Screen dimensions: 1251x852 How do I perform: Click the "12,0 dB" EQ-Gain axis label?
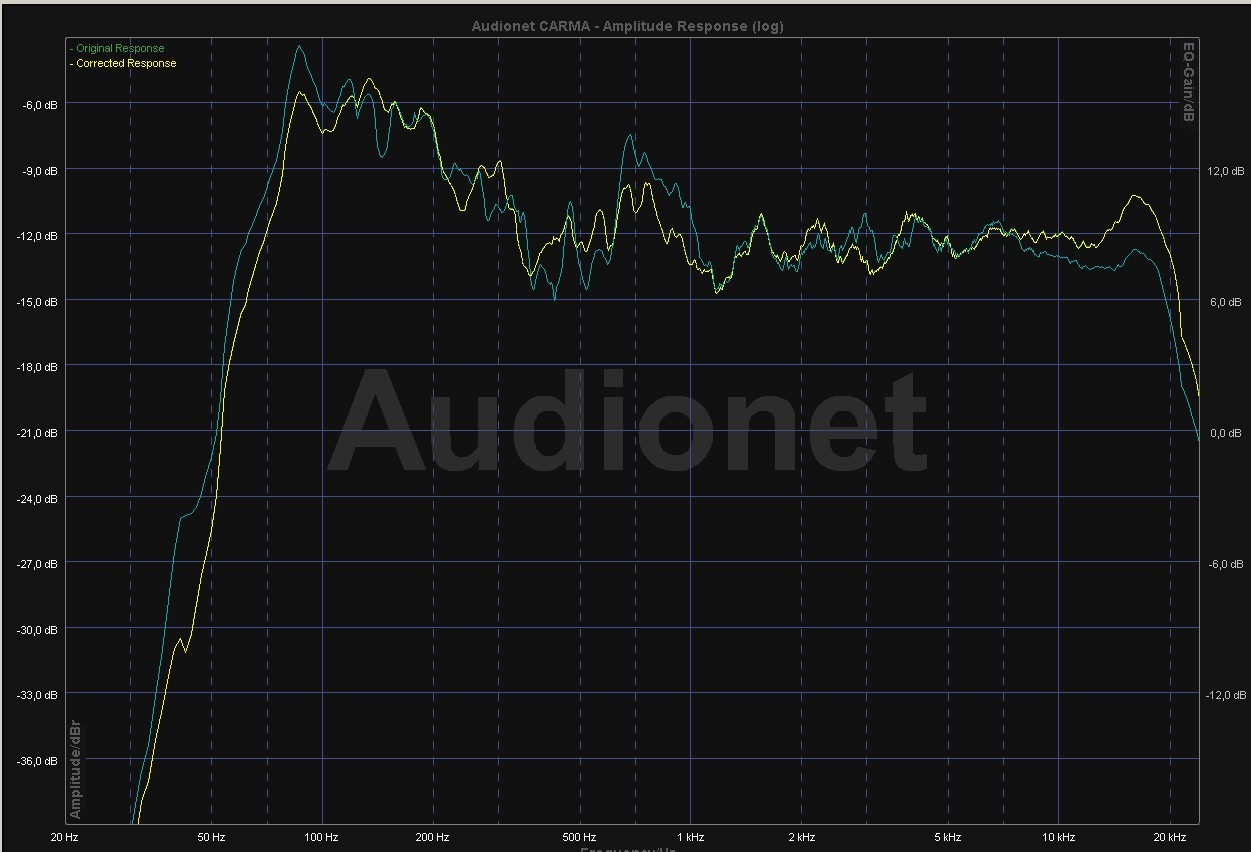(1224, 170)
